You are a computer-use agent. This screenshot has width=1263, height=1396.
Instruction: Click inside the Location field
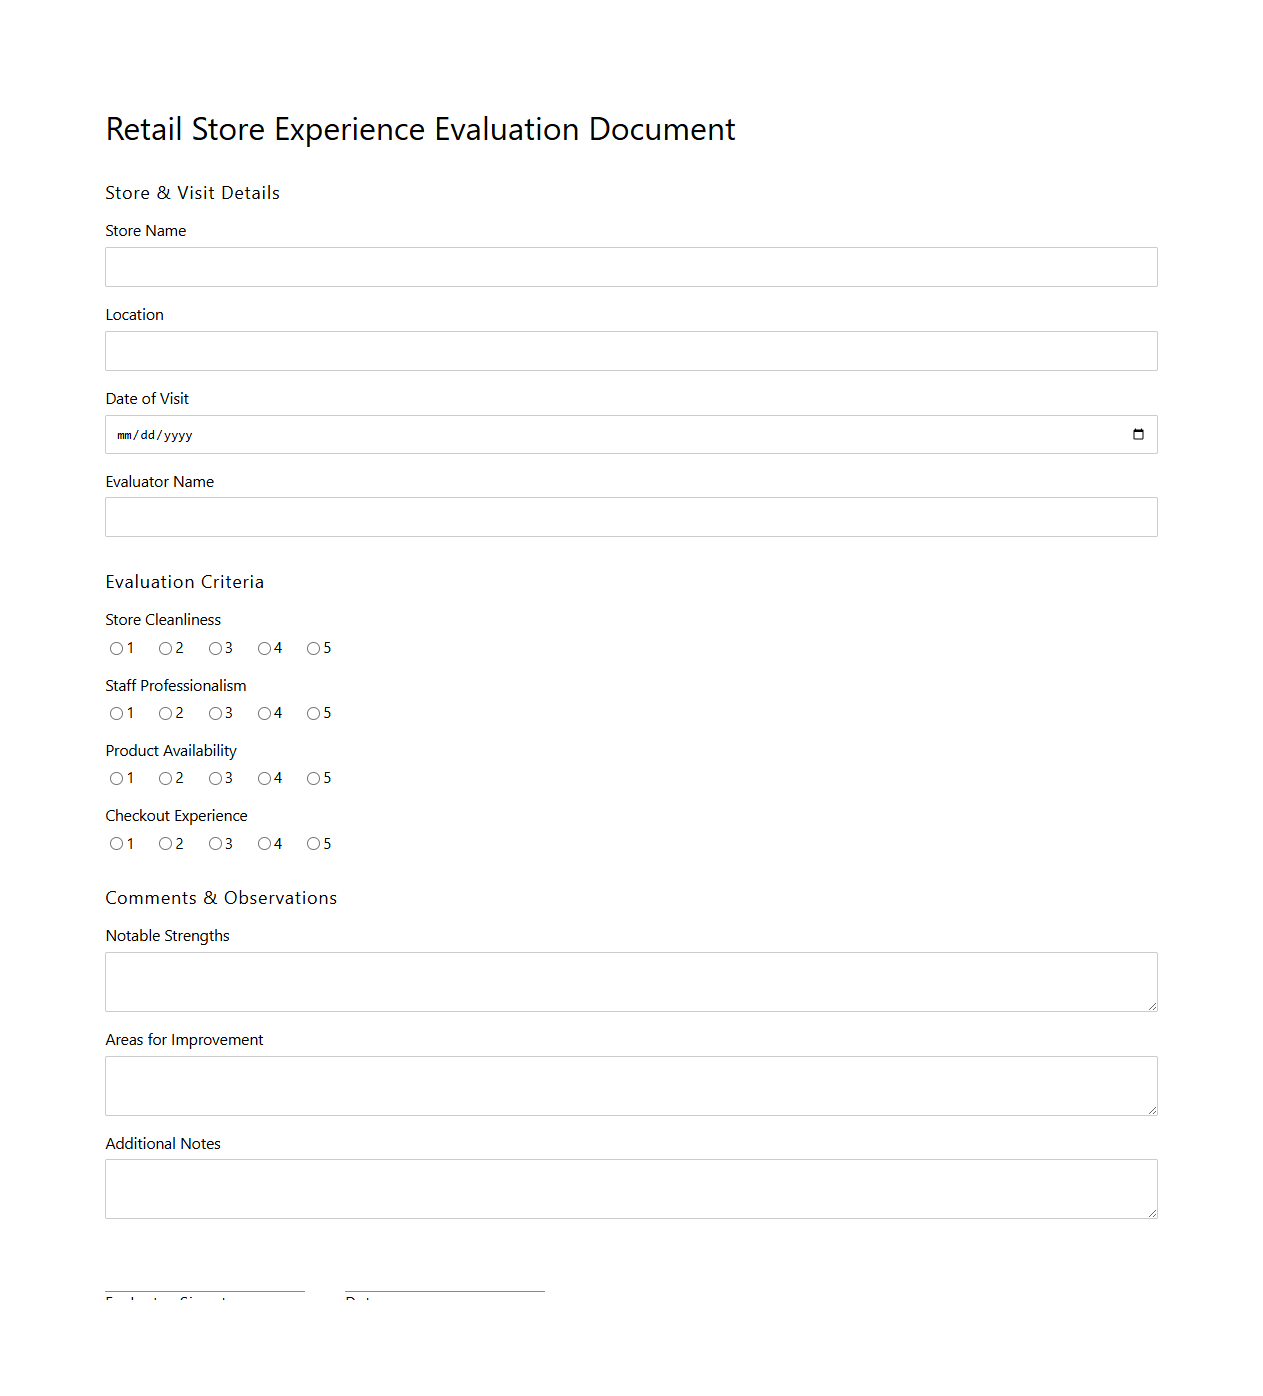tap(630, 351)
